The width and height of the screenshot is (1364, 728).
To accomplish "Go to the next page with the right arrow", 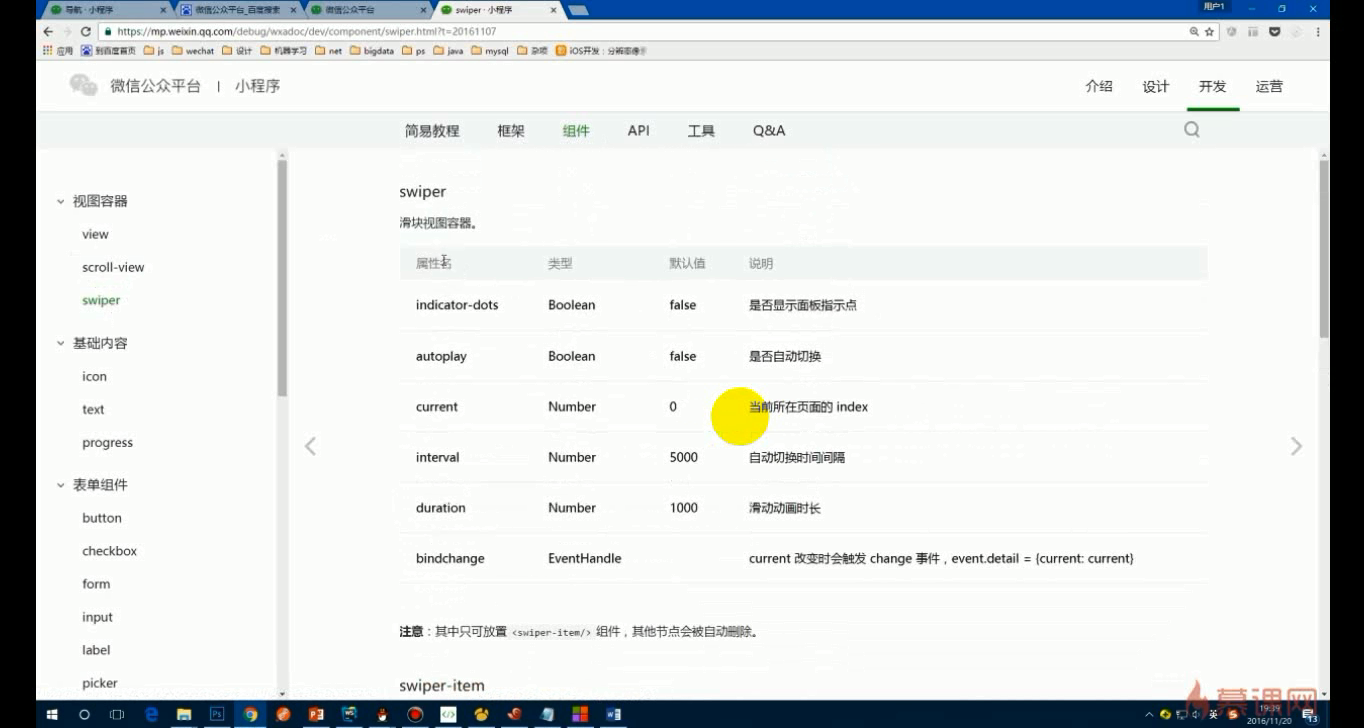I will (x=1296, y=446).
